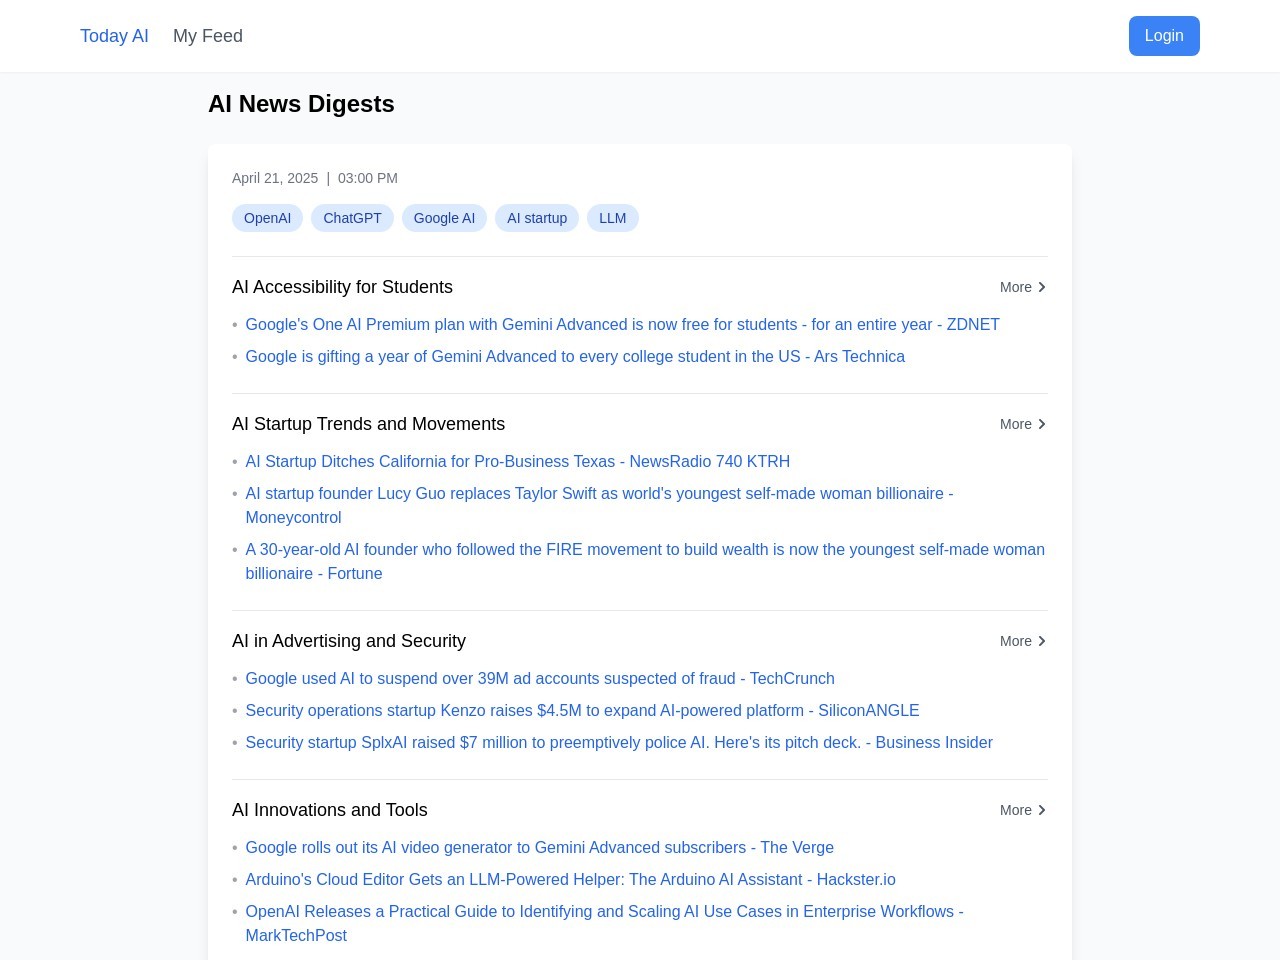The height and width of the screenshot is (960, 1280).
Task: Open Ars Technica article on Gemini gift
Action: pyautogui.click(x=575, y=356)
